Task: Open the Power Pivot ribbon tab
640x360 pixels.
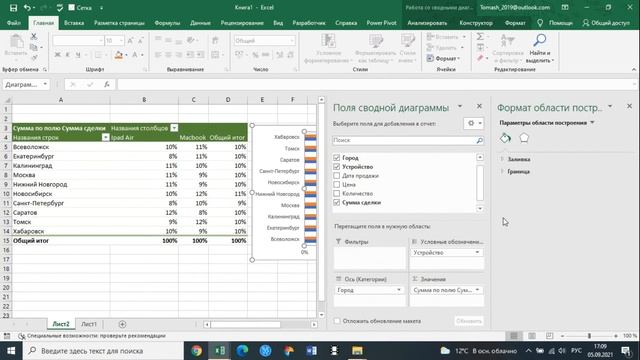Action: (381, 23)
